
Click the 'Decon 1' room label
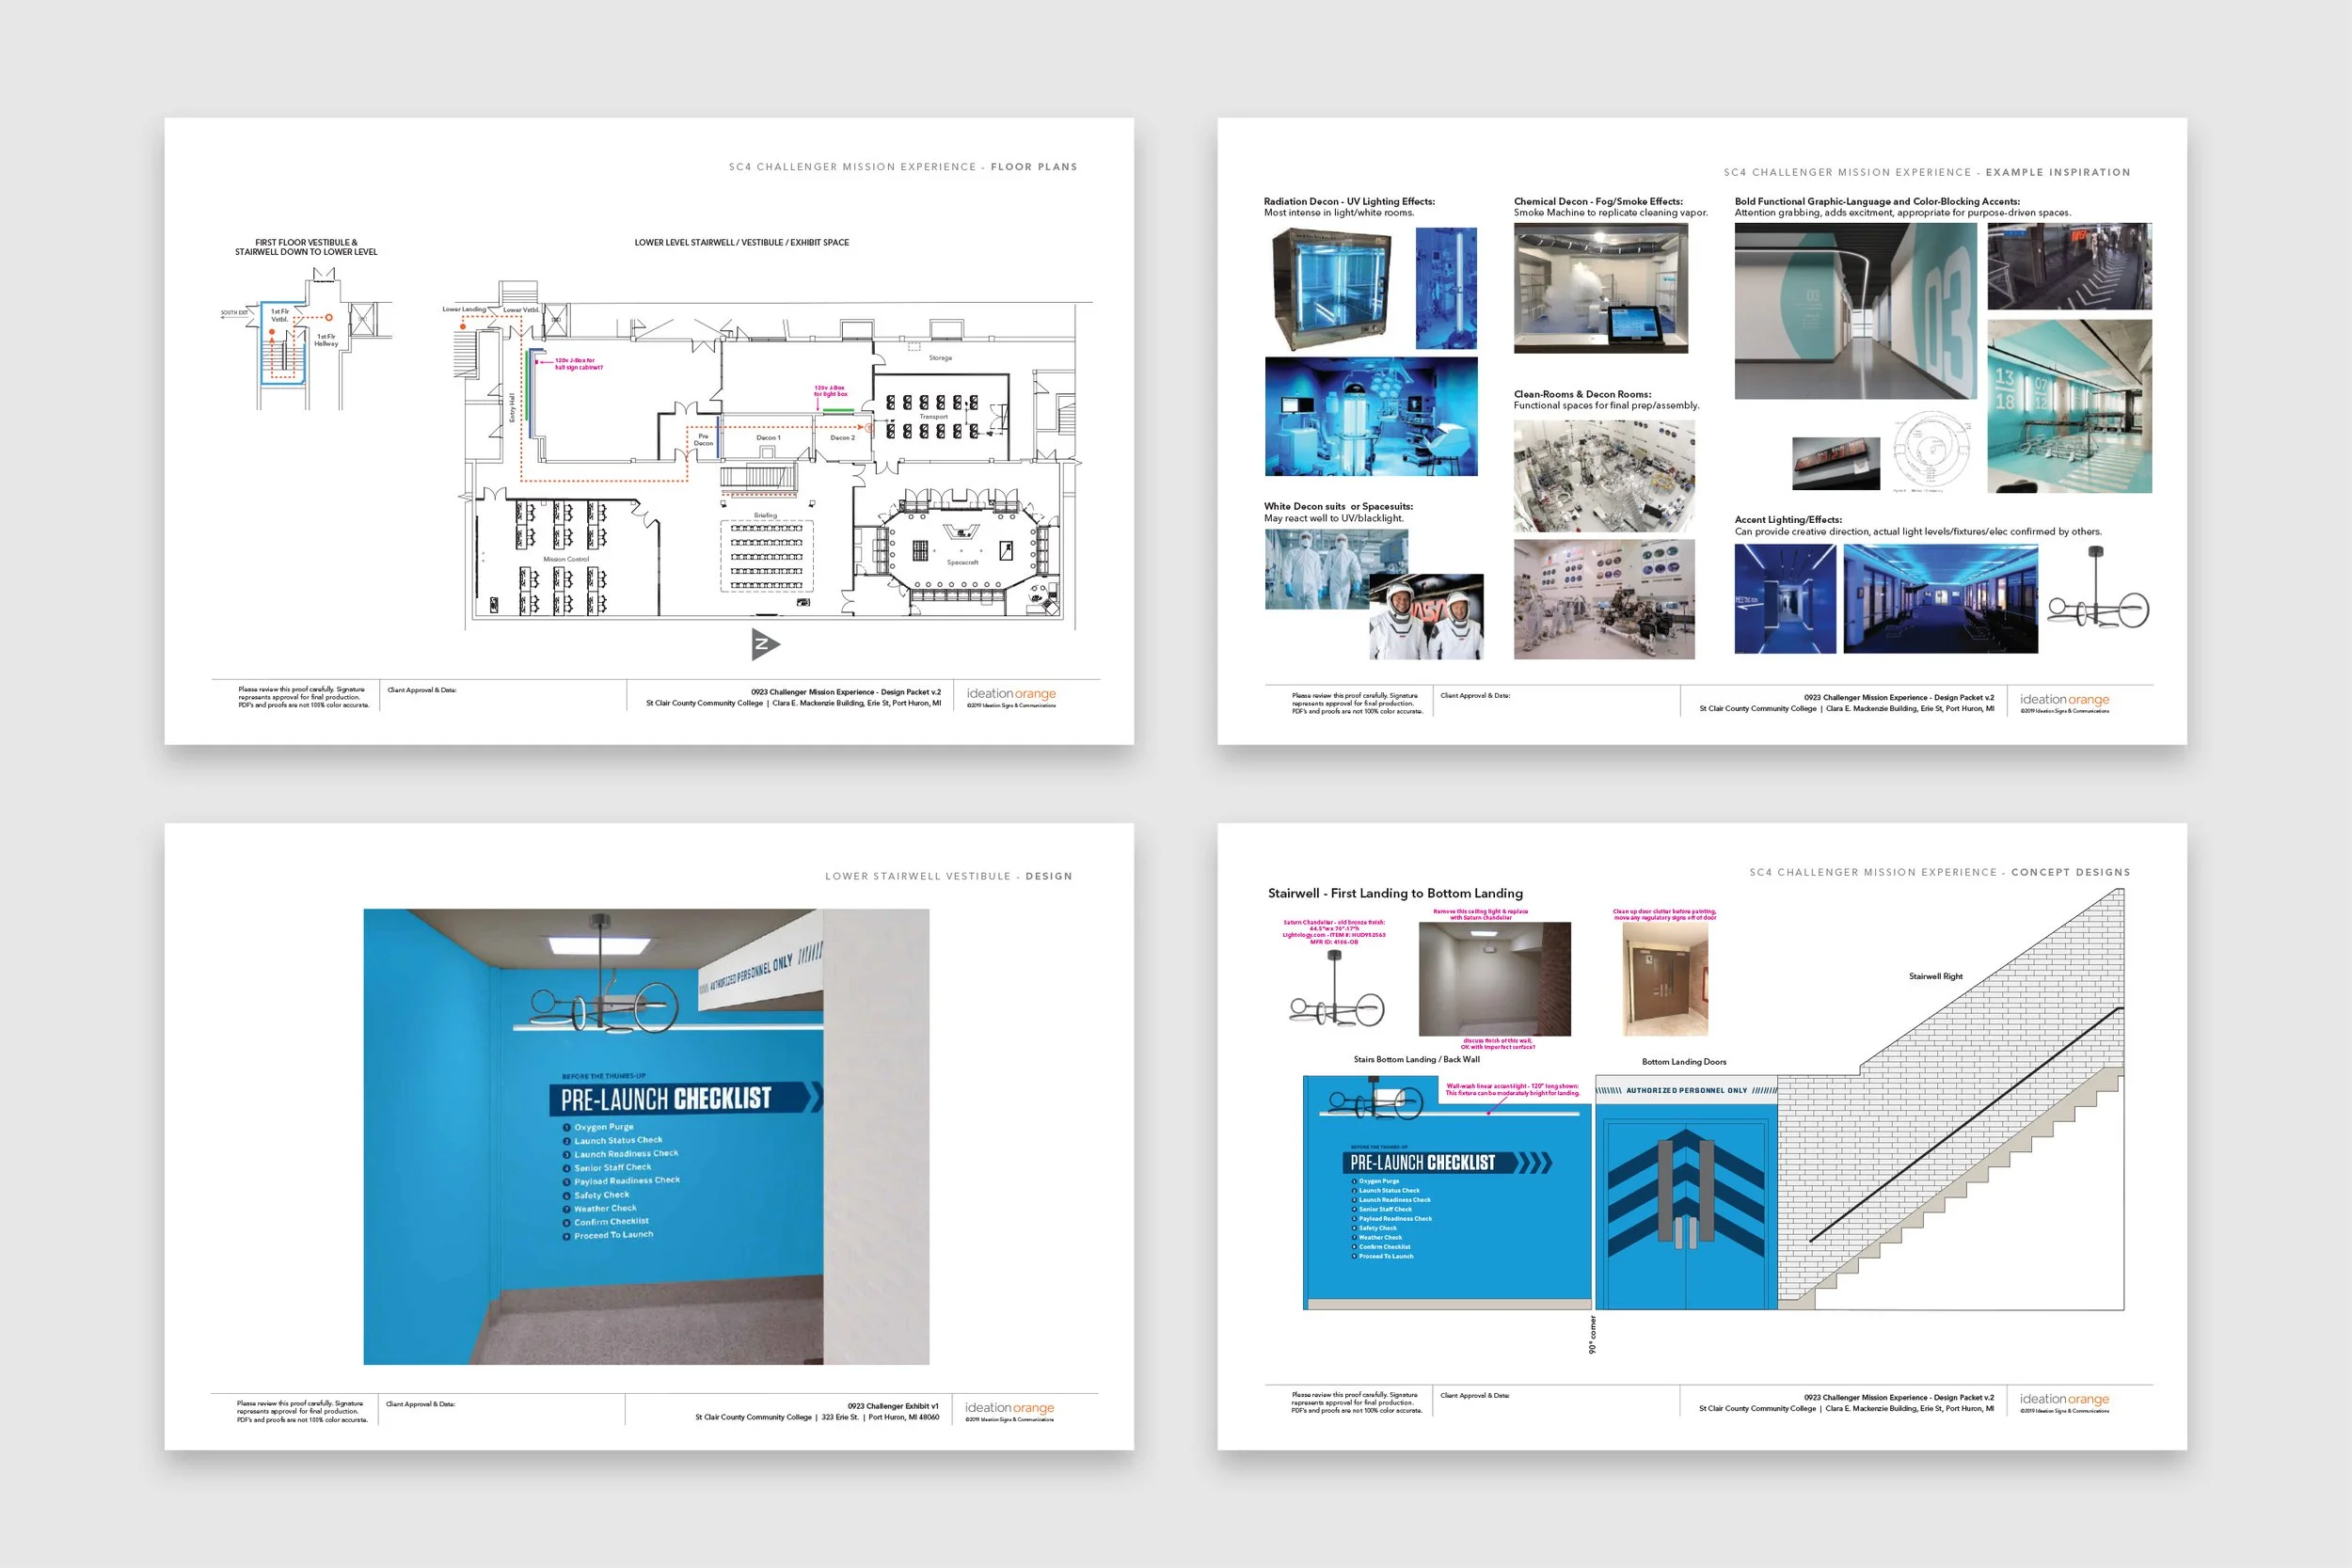[768, 437]
